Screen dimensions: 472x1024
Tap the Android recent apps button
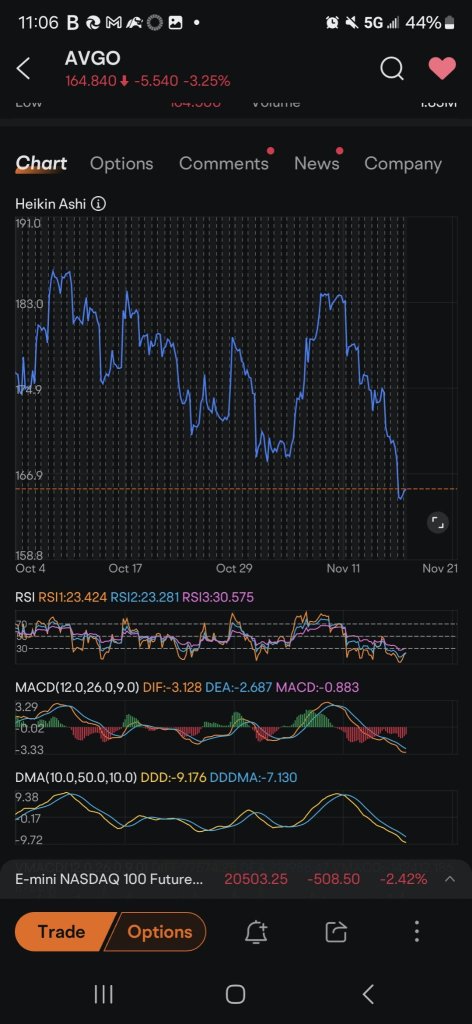pyautogui.click(x=104, y=994)
